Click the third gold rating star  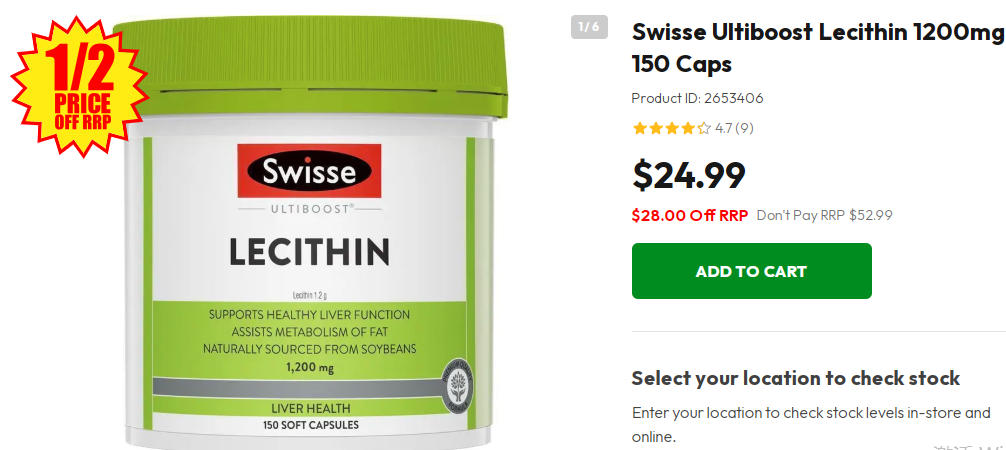(672, 128)
